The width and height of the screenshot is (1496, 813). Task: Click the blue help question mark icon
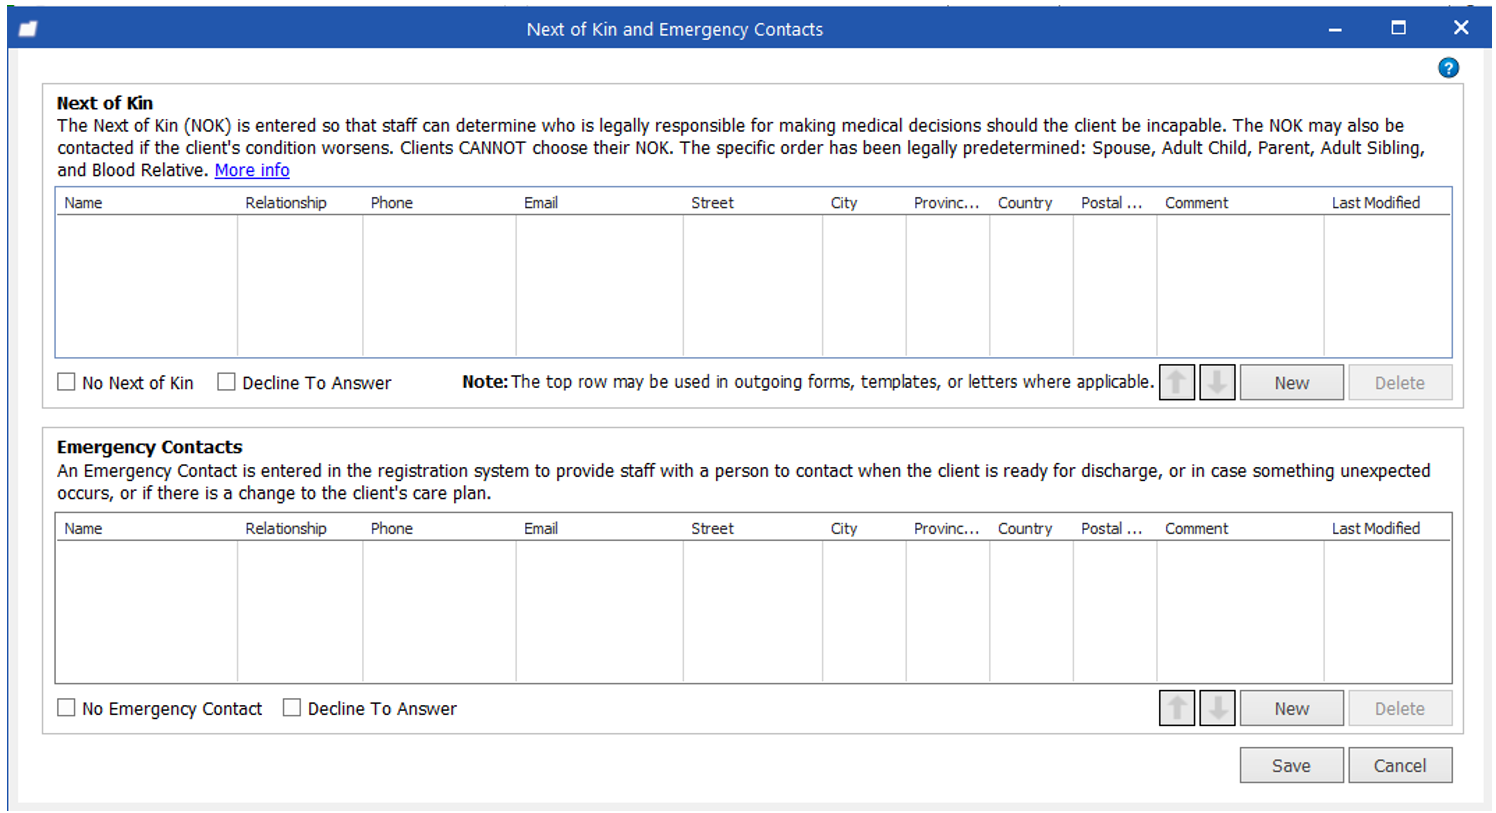click(1448, 68)
